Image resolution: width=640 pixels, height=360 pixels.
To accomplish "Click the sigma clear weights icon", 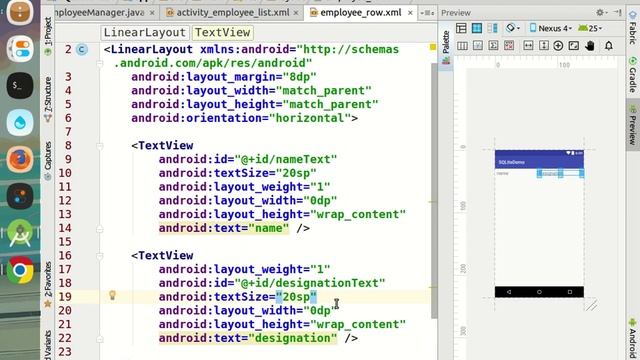I will 493,45.
